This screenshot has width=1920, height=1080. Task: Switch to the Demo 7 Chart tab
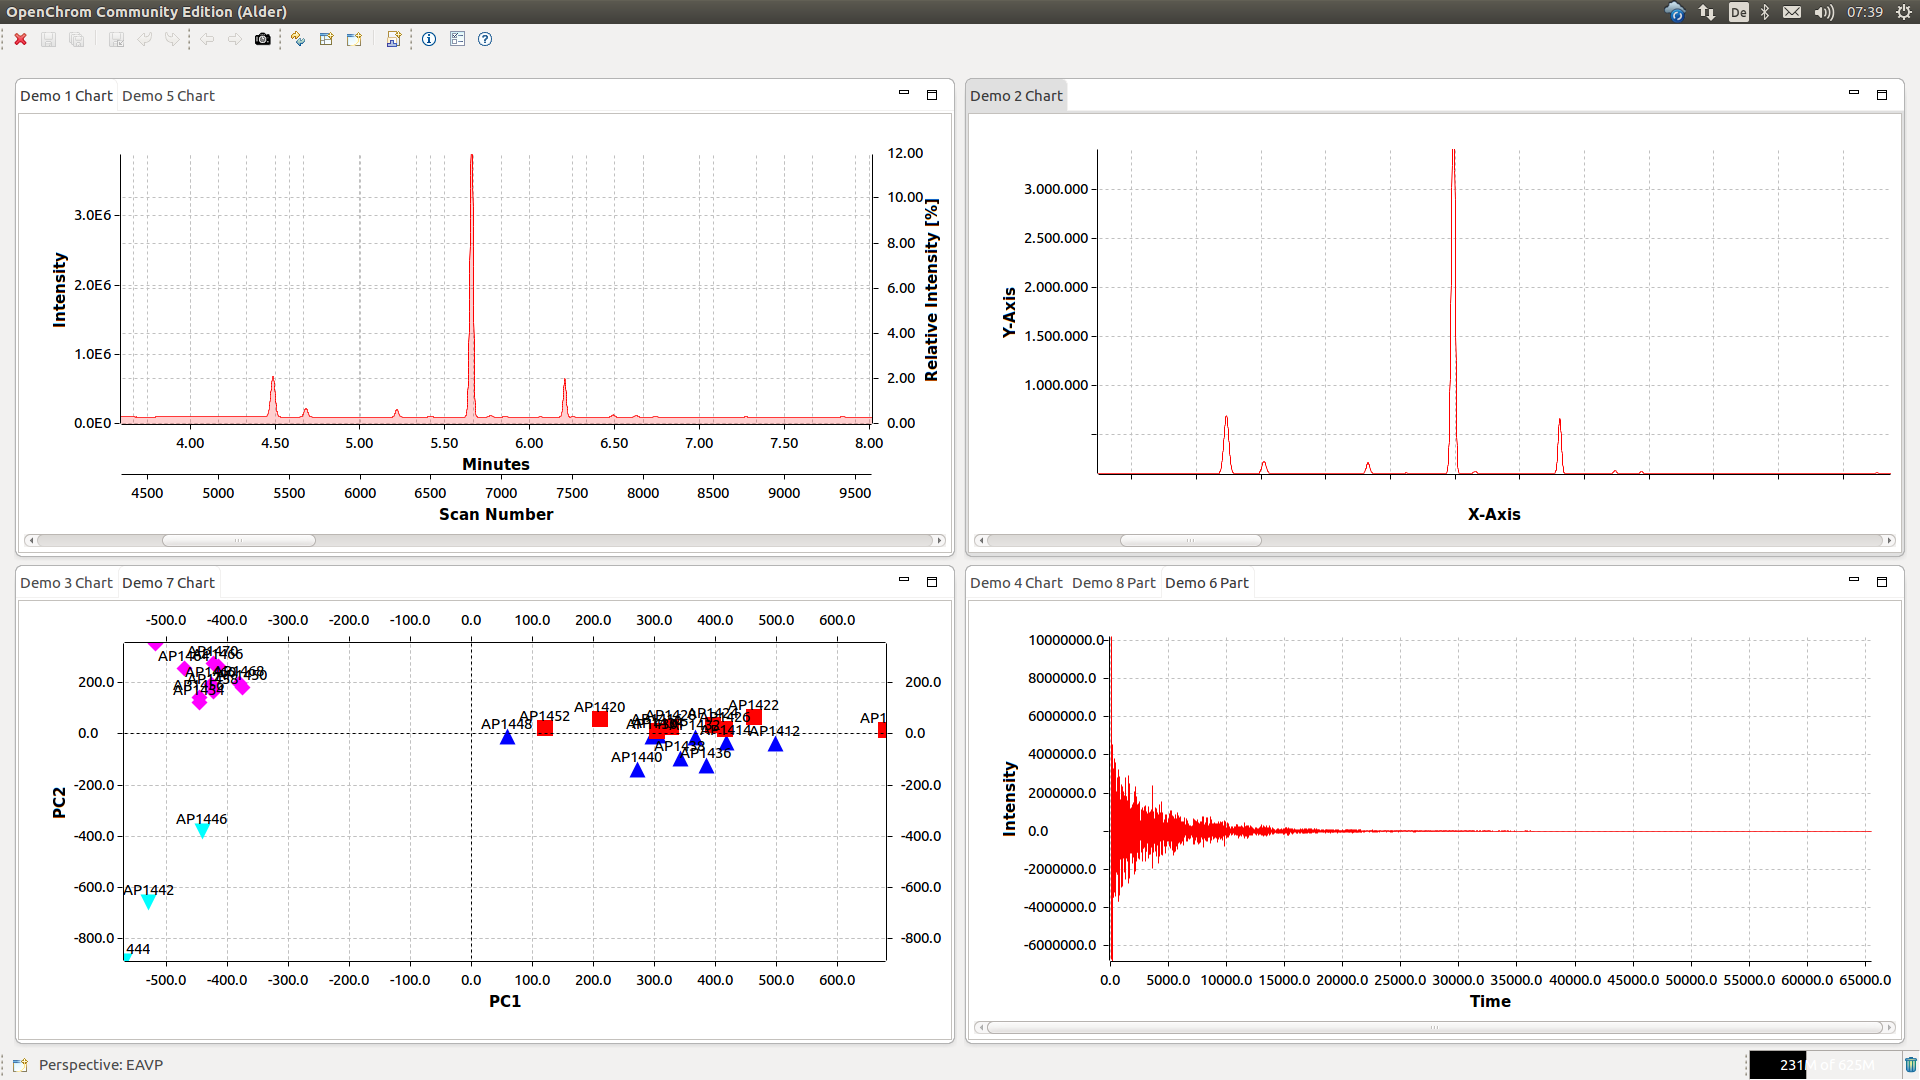point(168,583)
